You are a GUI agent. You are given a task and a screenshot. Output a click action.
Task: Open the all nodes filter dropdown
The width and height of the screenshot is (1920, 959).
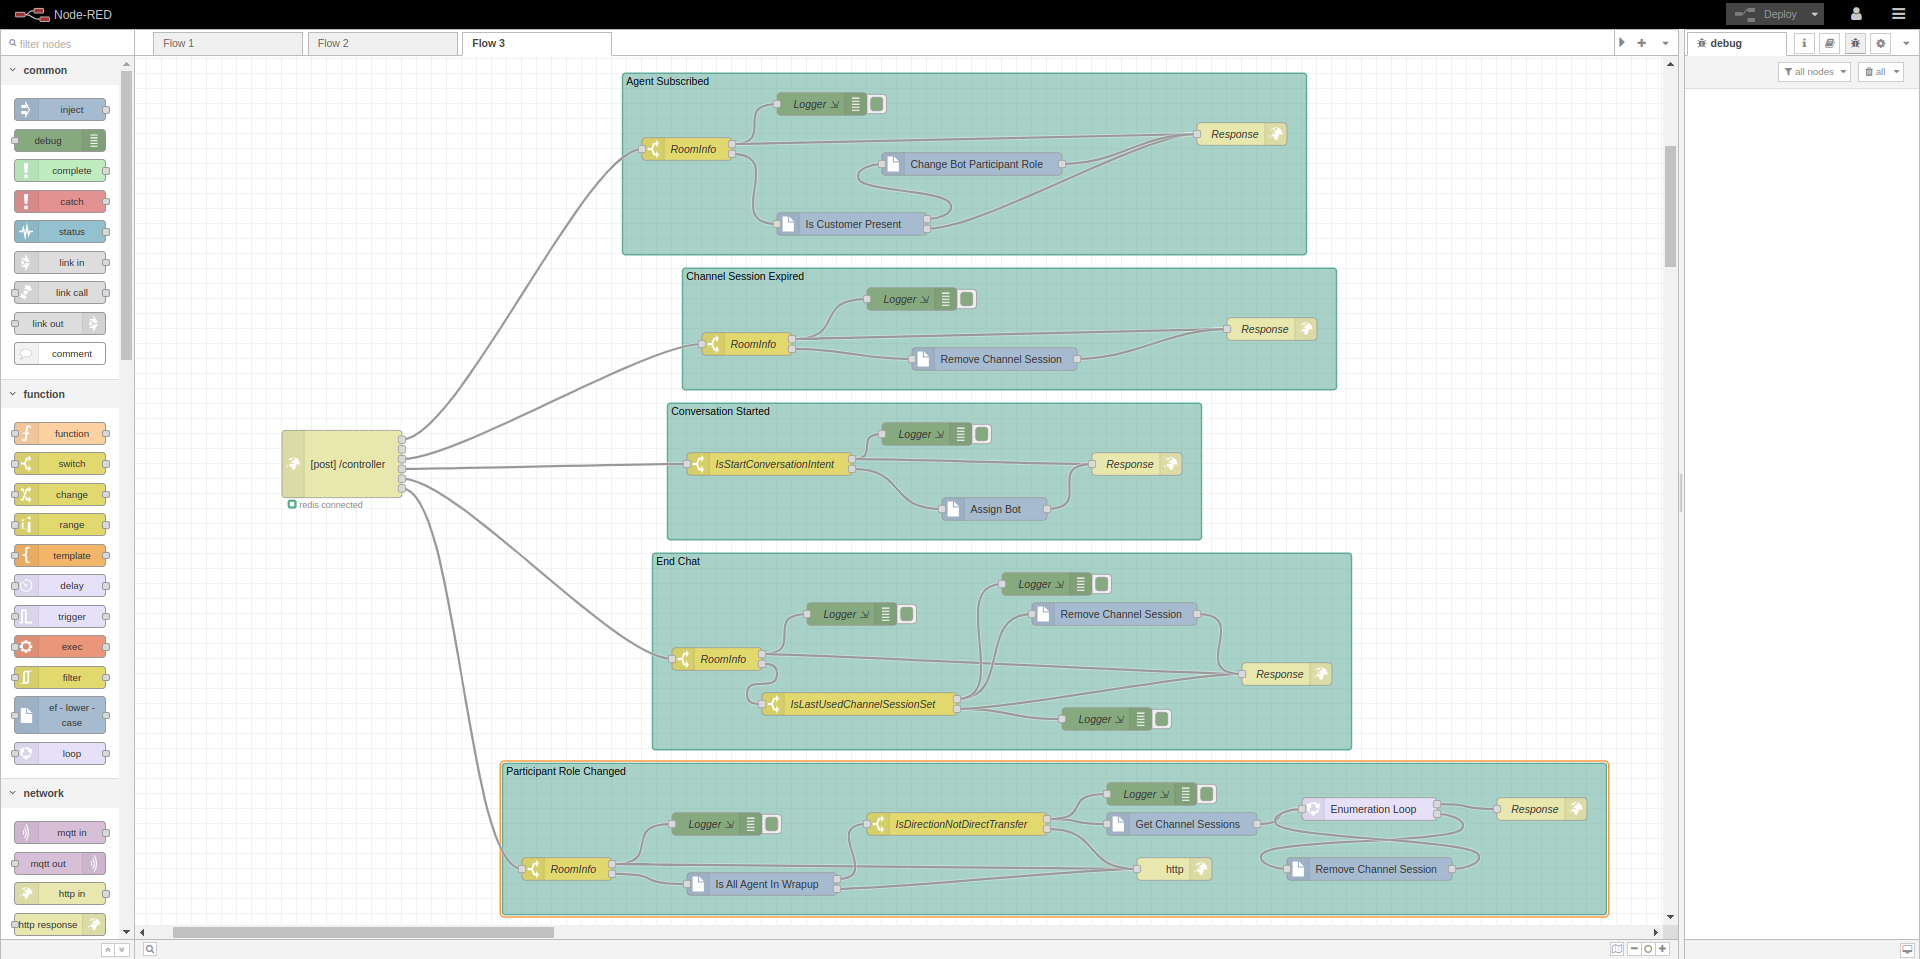coord(1814,71)
